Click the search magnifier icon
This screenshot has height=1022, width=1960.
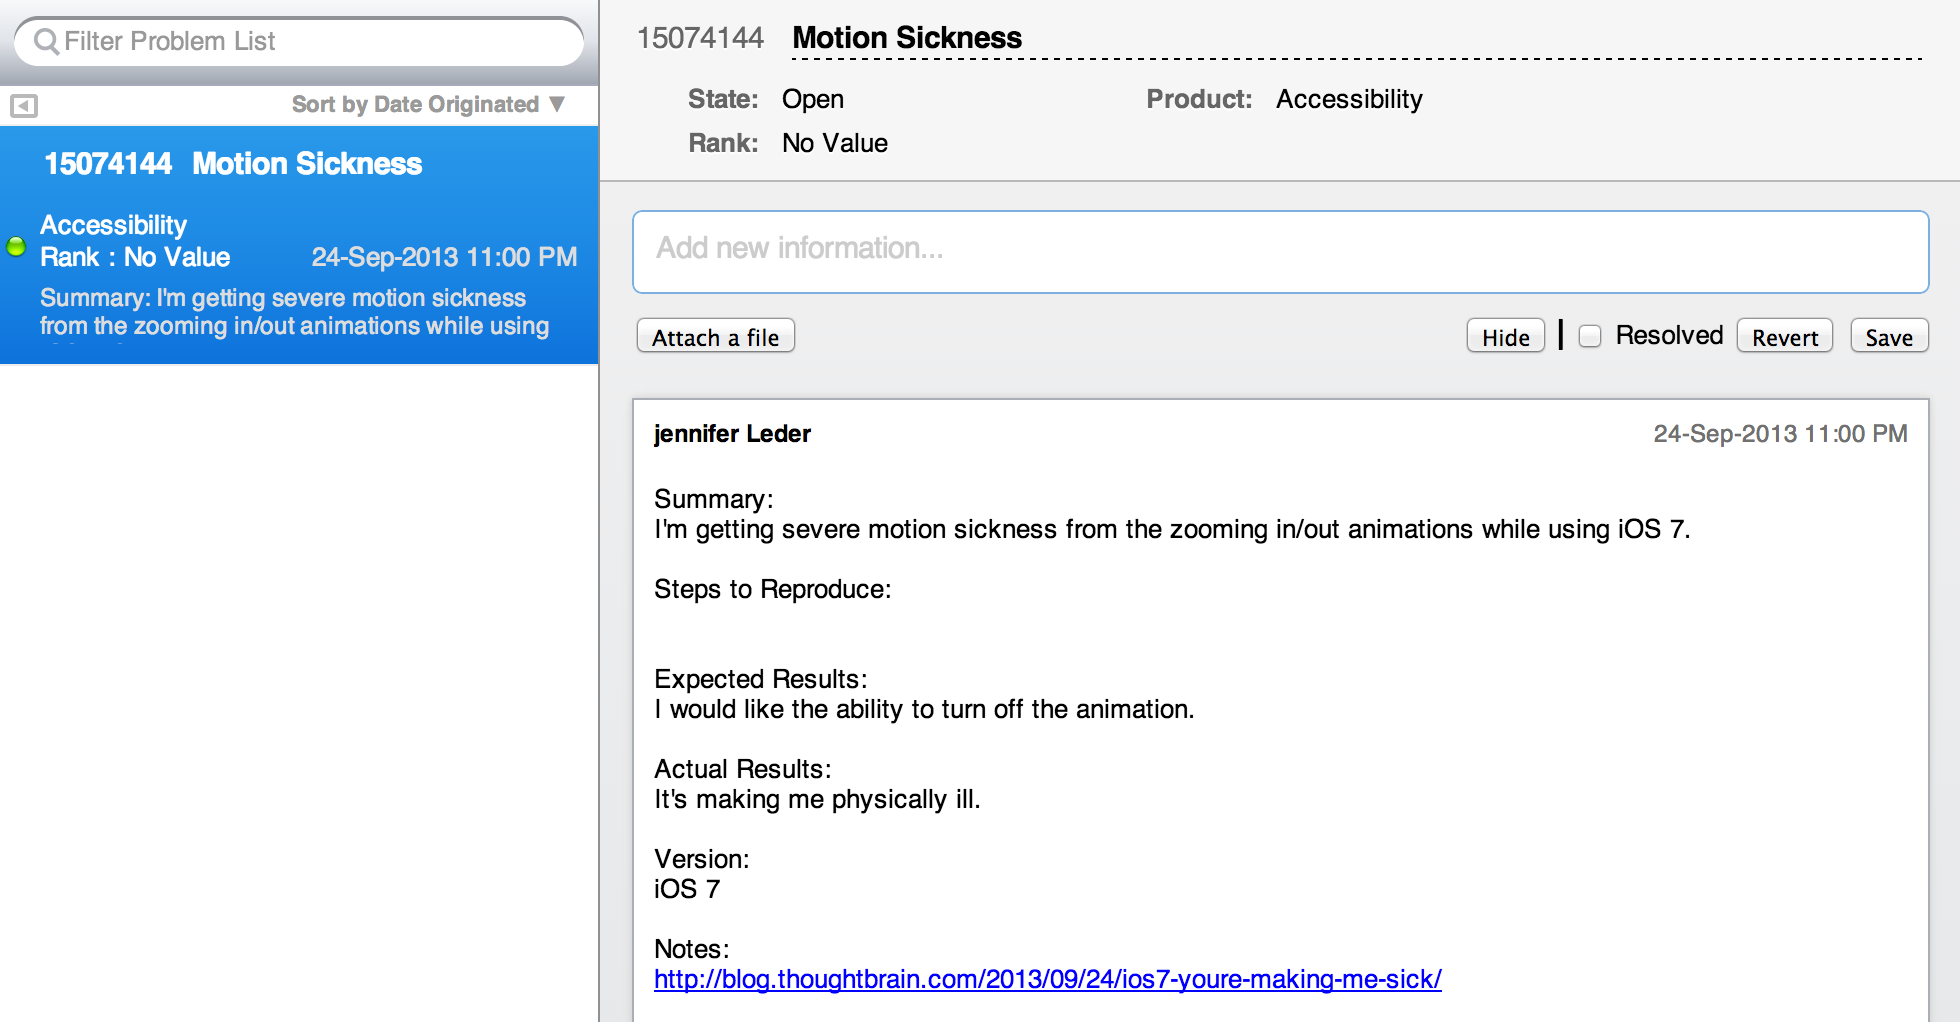tap(46, 41)
